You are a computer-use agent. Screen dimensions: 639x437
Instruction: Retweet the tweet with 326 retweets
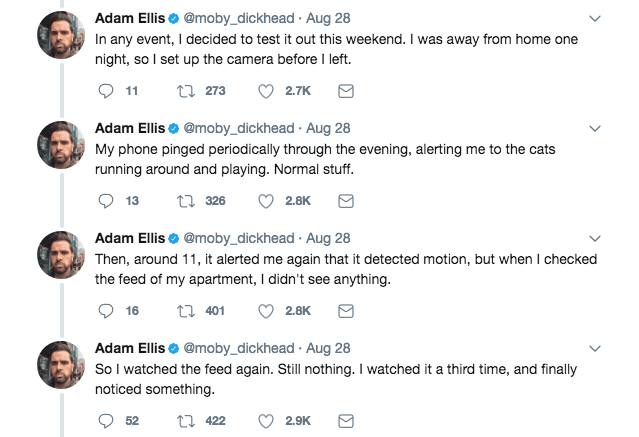(185, 201)
